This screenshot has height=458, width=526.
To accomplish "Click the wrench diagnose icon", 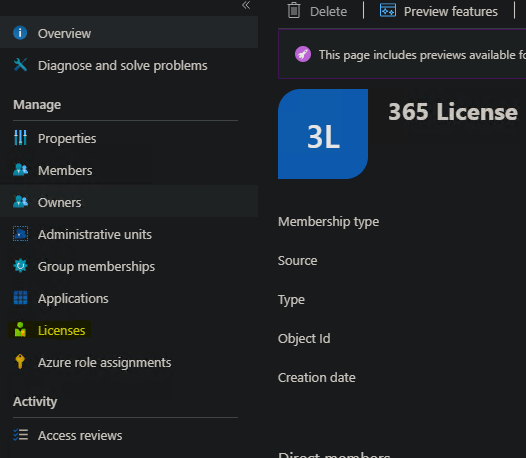I will pyautogui.click(x=20, y=65).
